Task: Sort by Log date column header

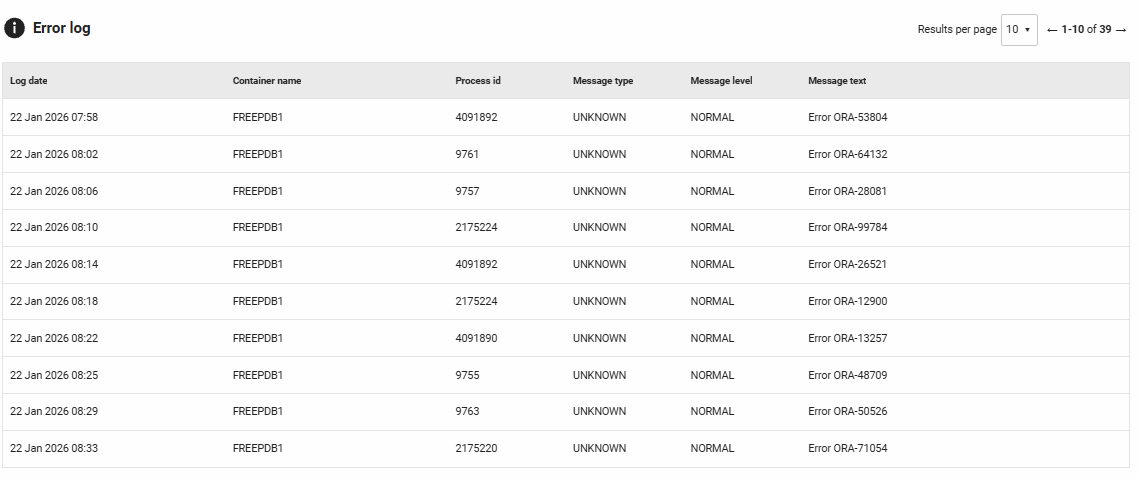Action: [28, 81]
